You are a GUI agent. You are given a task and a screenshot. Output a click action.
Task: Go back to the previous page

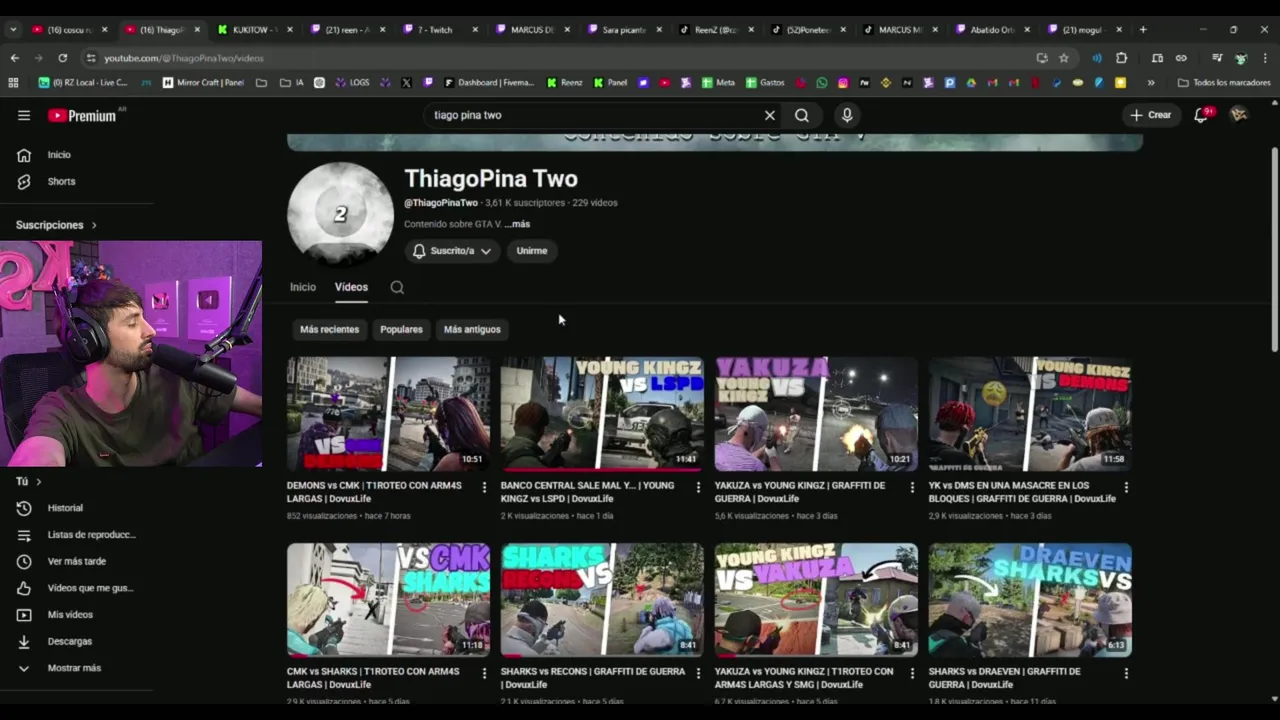14,58
